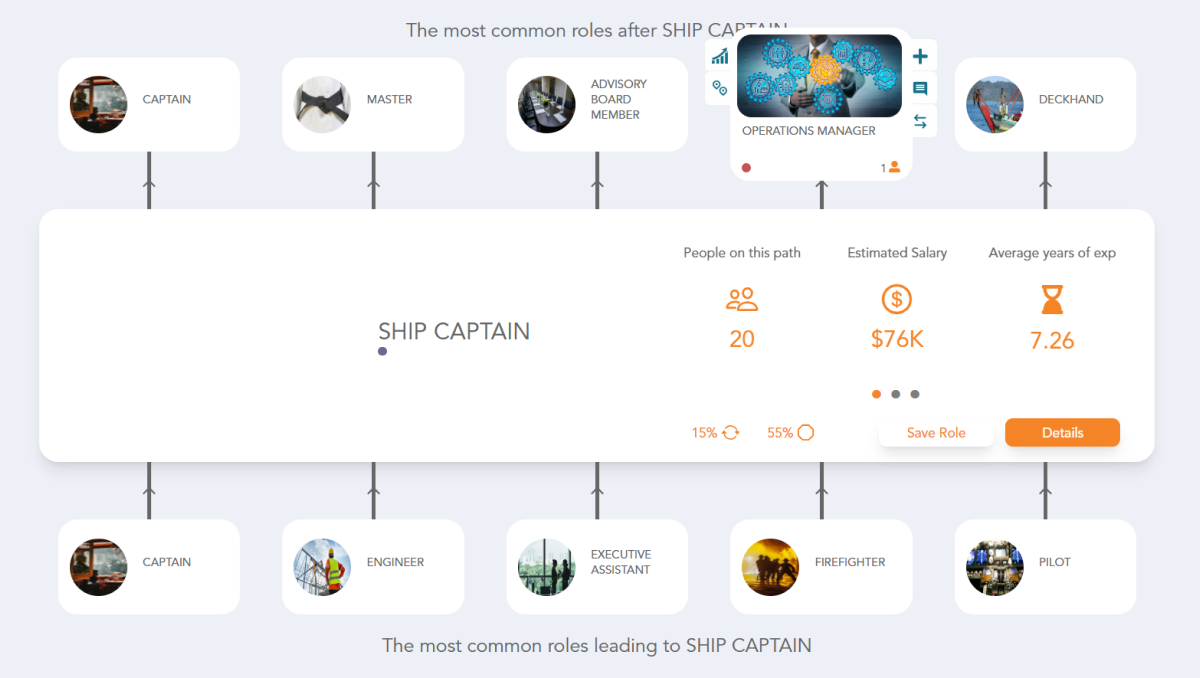This screenshot has height=678, width=1200.
Task: Click the growth chart icon top-left of Operations Manager
Action: [x=719, y=56]
